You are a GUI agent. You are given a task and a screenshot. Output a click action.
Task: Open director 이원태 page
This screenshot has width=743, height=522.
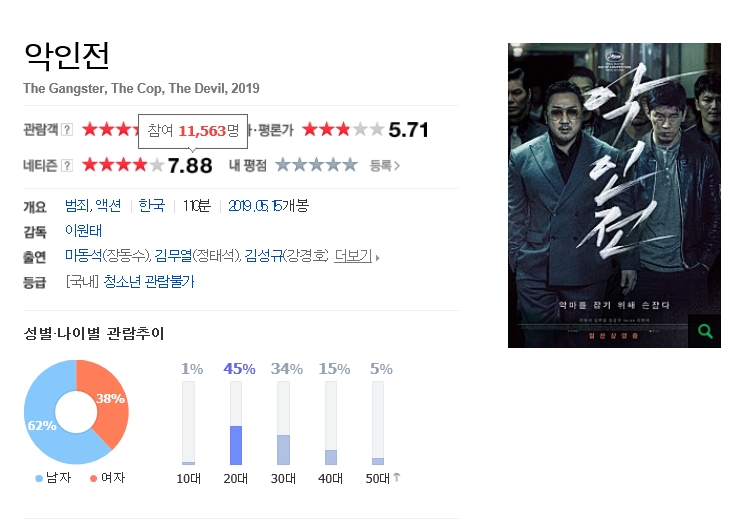pyautogui.click(x=83, y=231)
